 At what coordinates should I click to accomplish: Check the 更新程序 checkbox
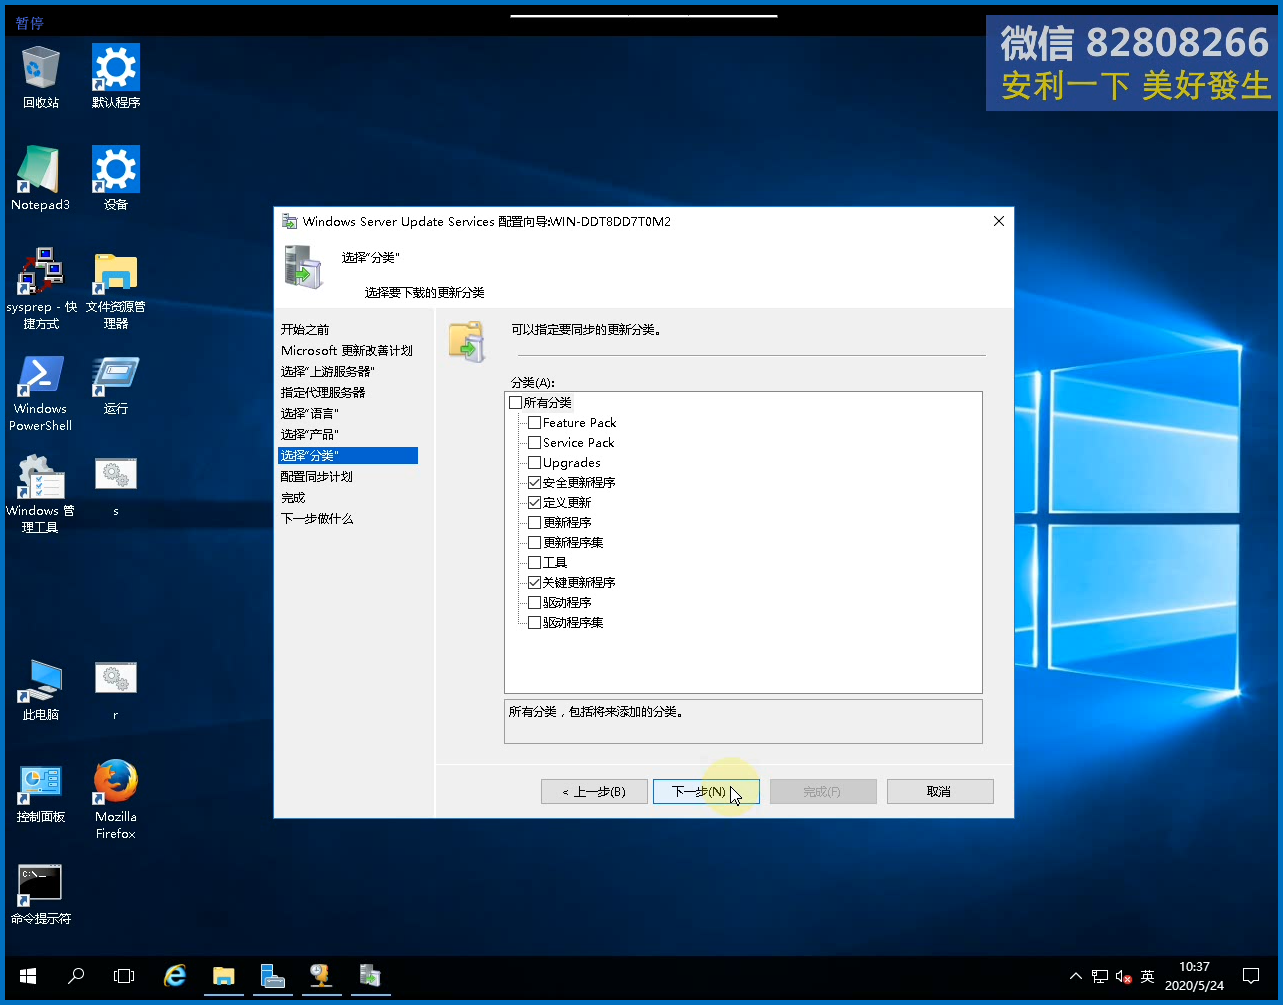tap(535, 522)
